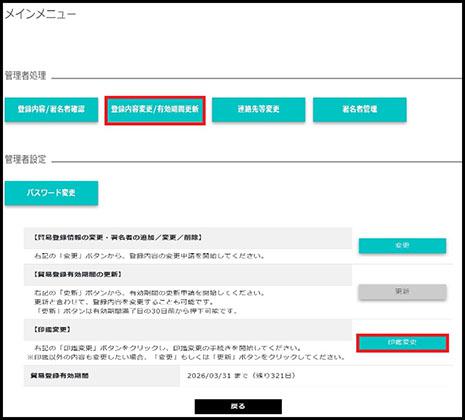This screenshot has height=420, width=465.
Task: Click the パスワード変更 button
Action: 51,193
